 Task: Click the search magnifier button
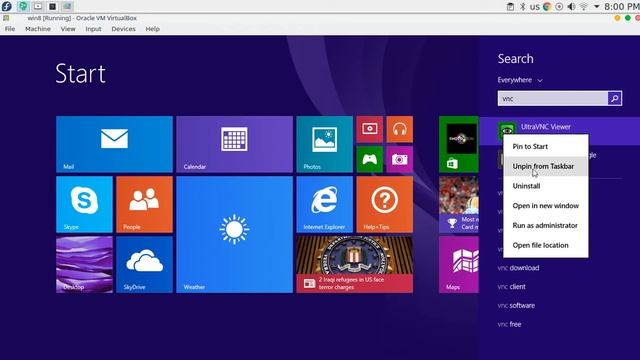point(615,98)
